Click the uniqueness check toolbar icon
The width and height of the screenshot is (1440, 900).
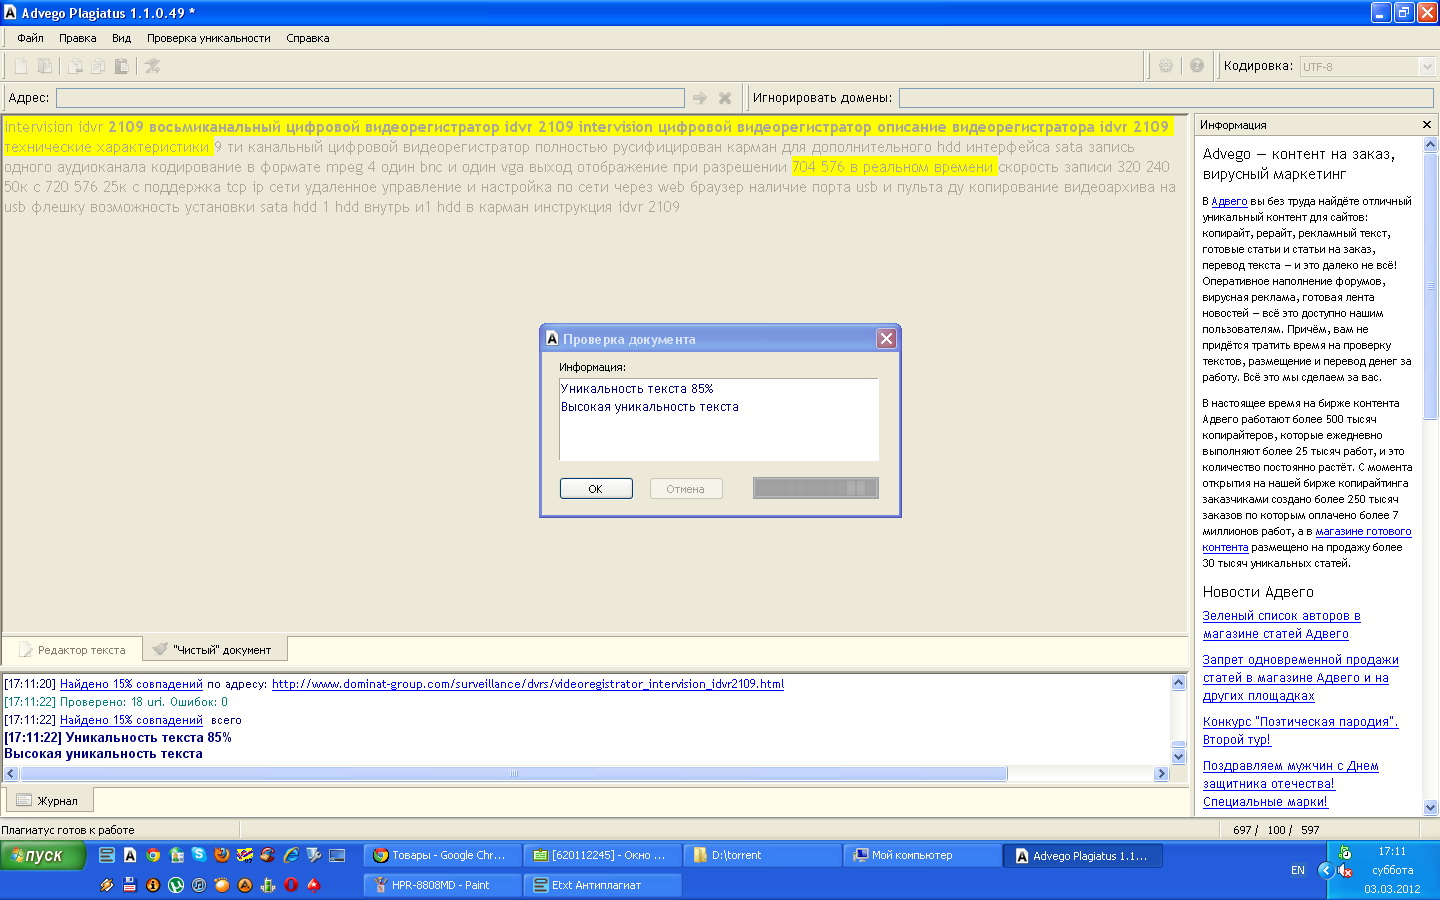click(152, 66)
